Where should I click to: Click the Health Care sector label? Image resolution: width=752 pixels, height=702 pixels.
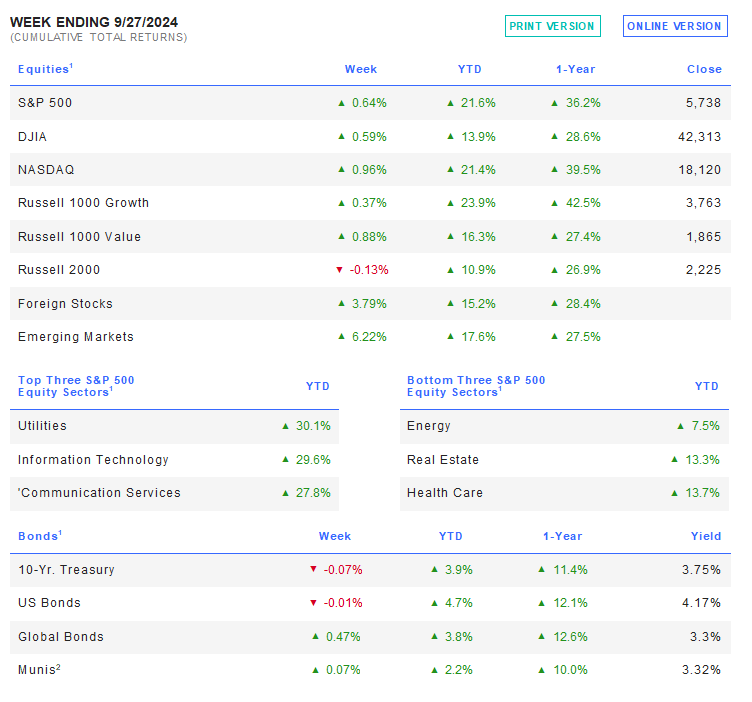pyautogui.click(x=445, y=492)
